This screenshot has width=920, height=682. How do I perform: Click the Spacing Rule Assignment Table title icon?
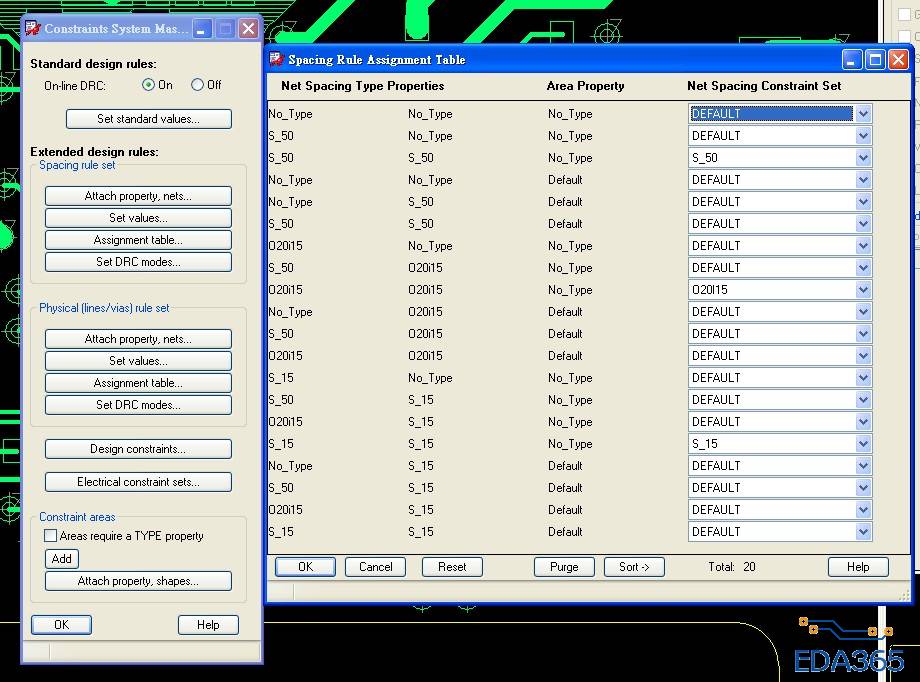click(x=276, y=60)
